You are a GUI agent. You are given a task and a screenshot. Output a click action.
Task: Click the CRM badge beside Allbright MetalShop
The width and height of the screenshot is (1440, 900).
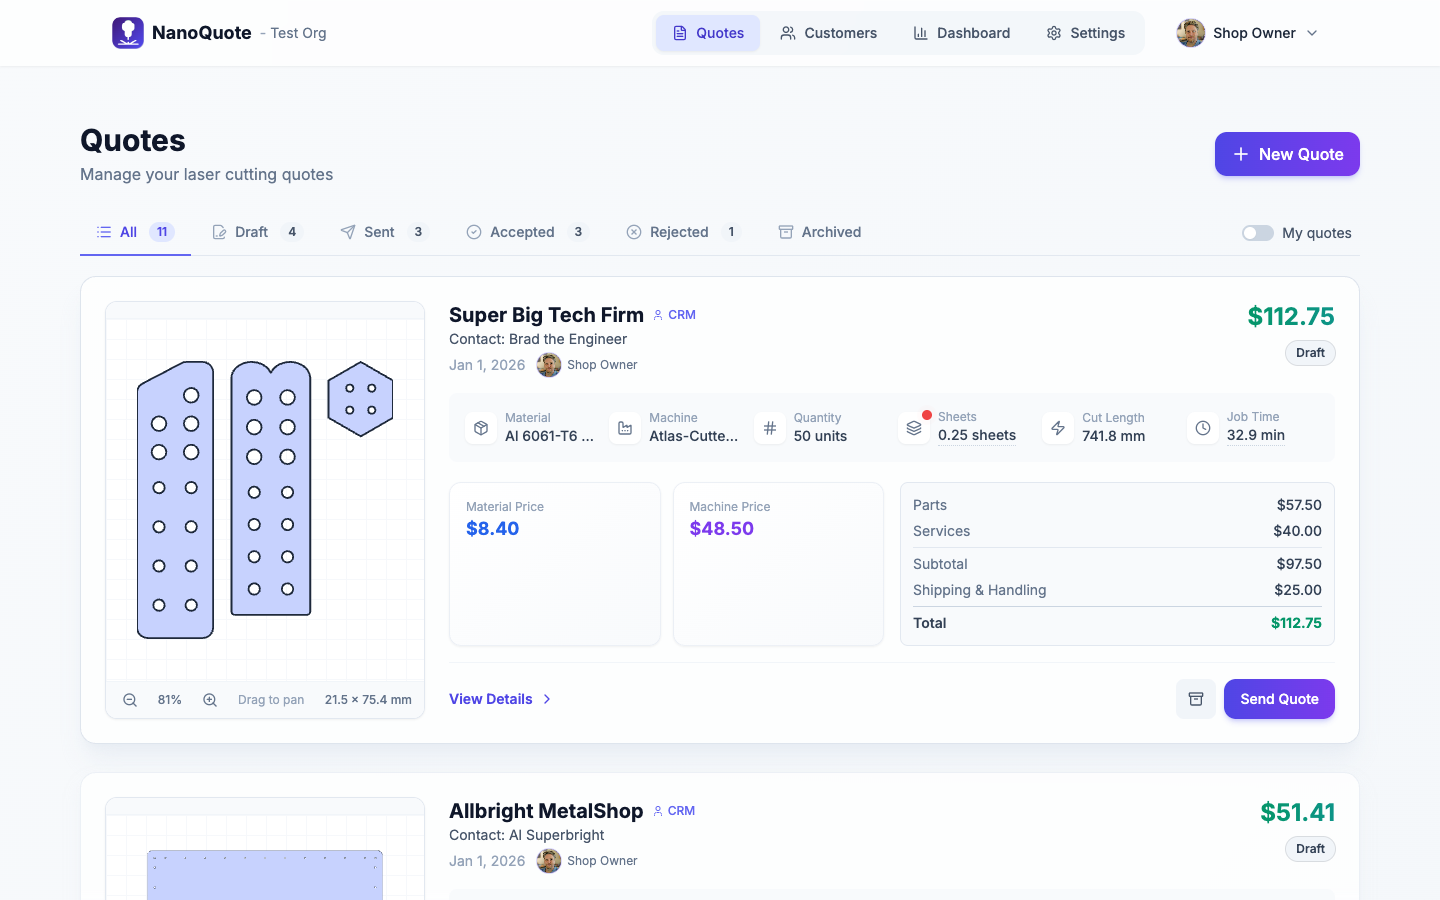pos(674,811)
